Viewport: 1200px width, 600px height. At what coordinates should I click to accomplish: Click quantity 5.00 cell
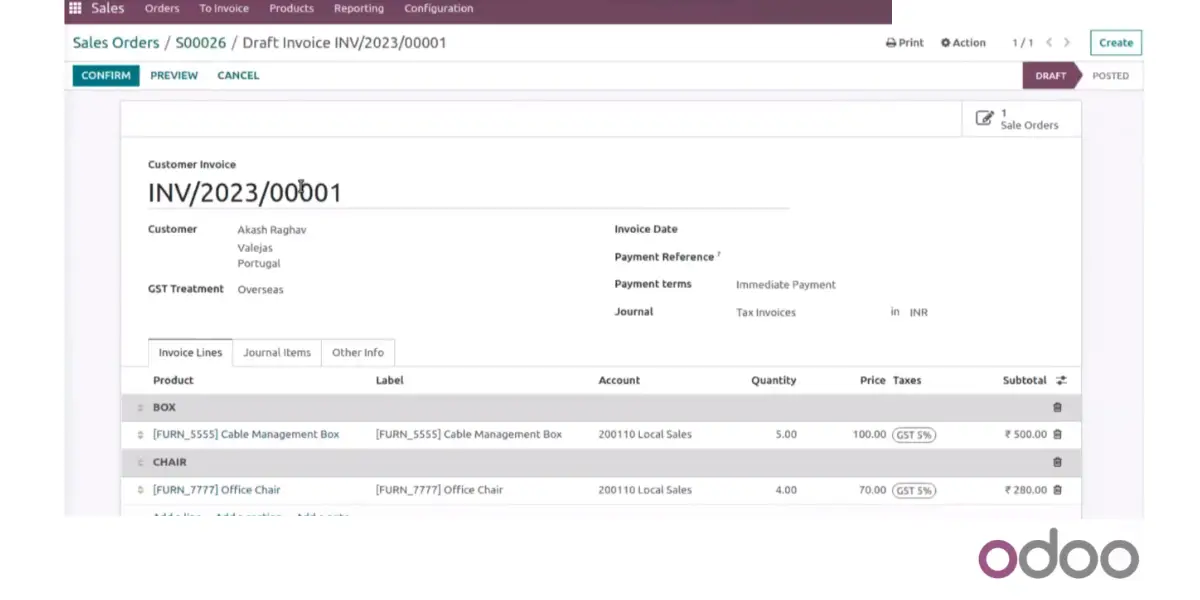(x=786, y=435)
